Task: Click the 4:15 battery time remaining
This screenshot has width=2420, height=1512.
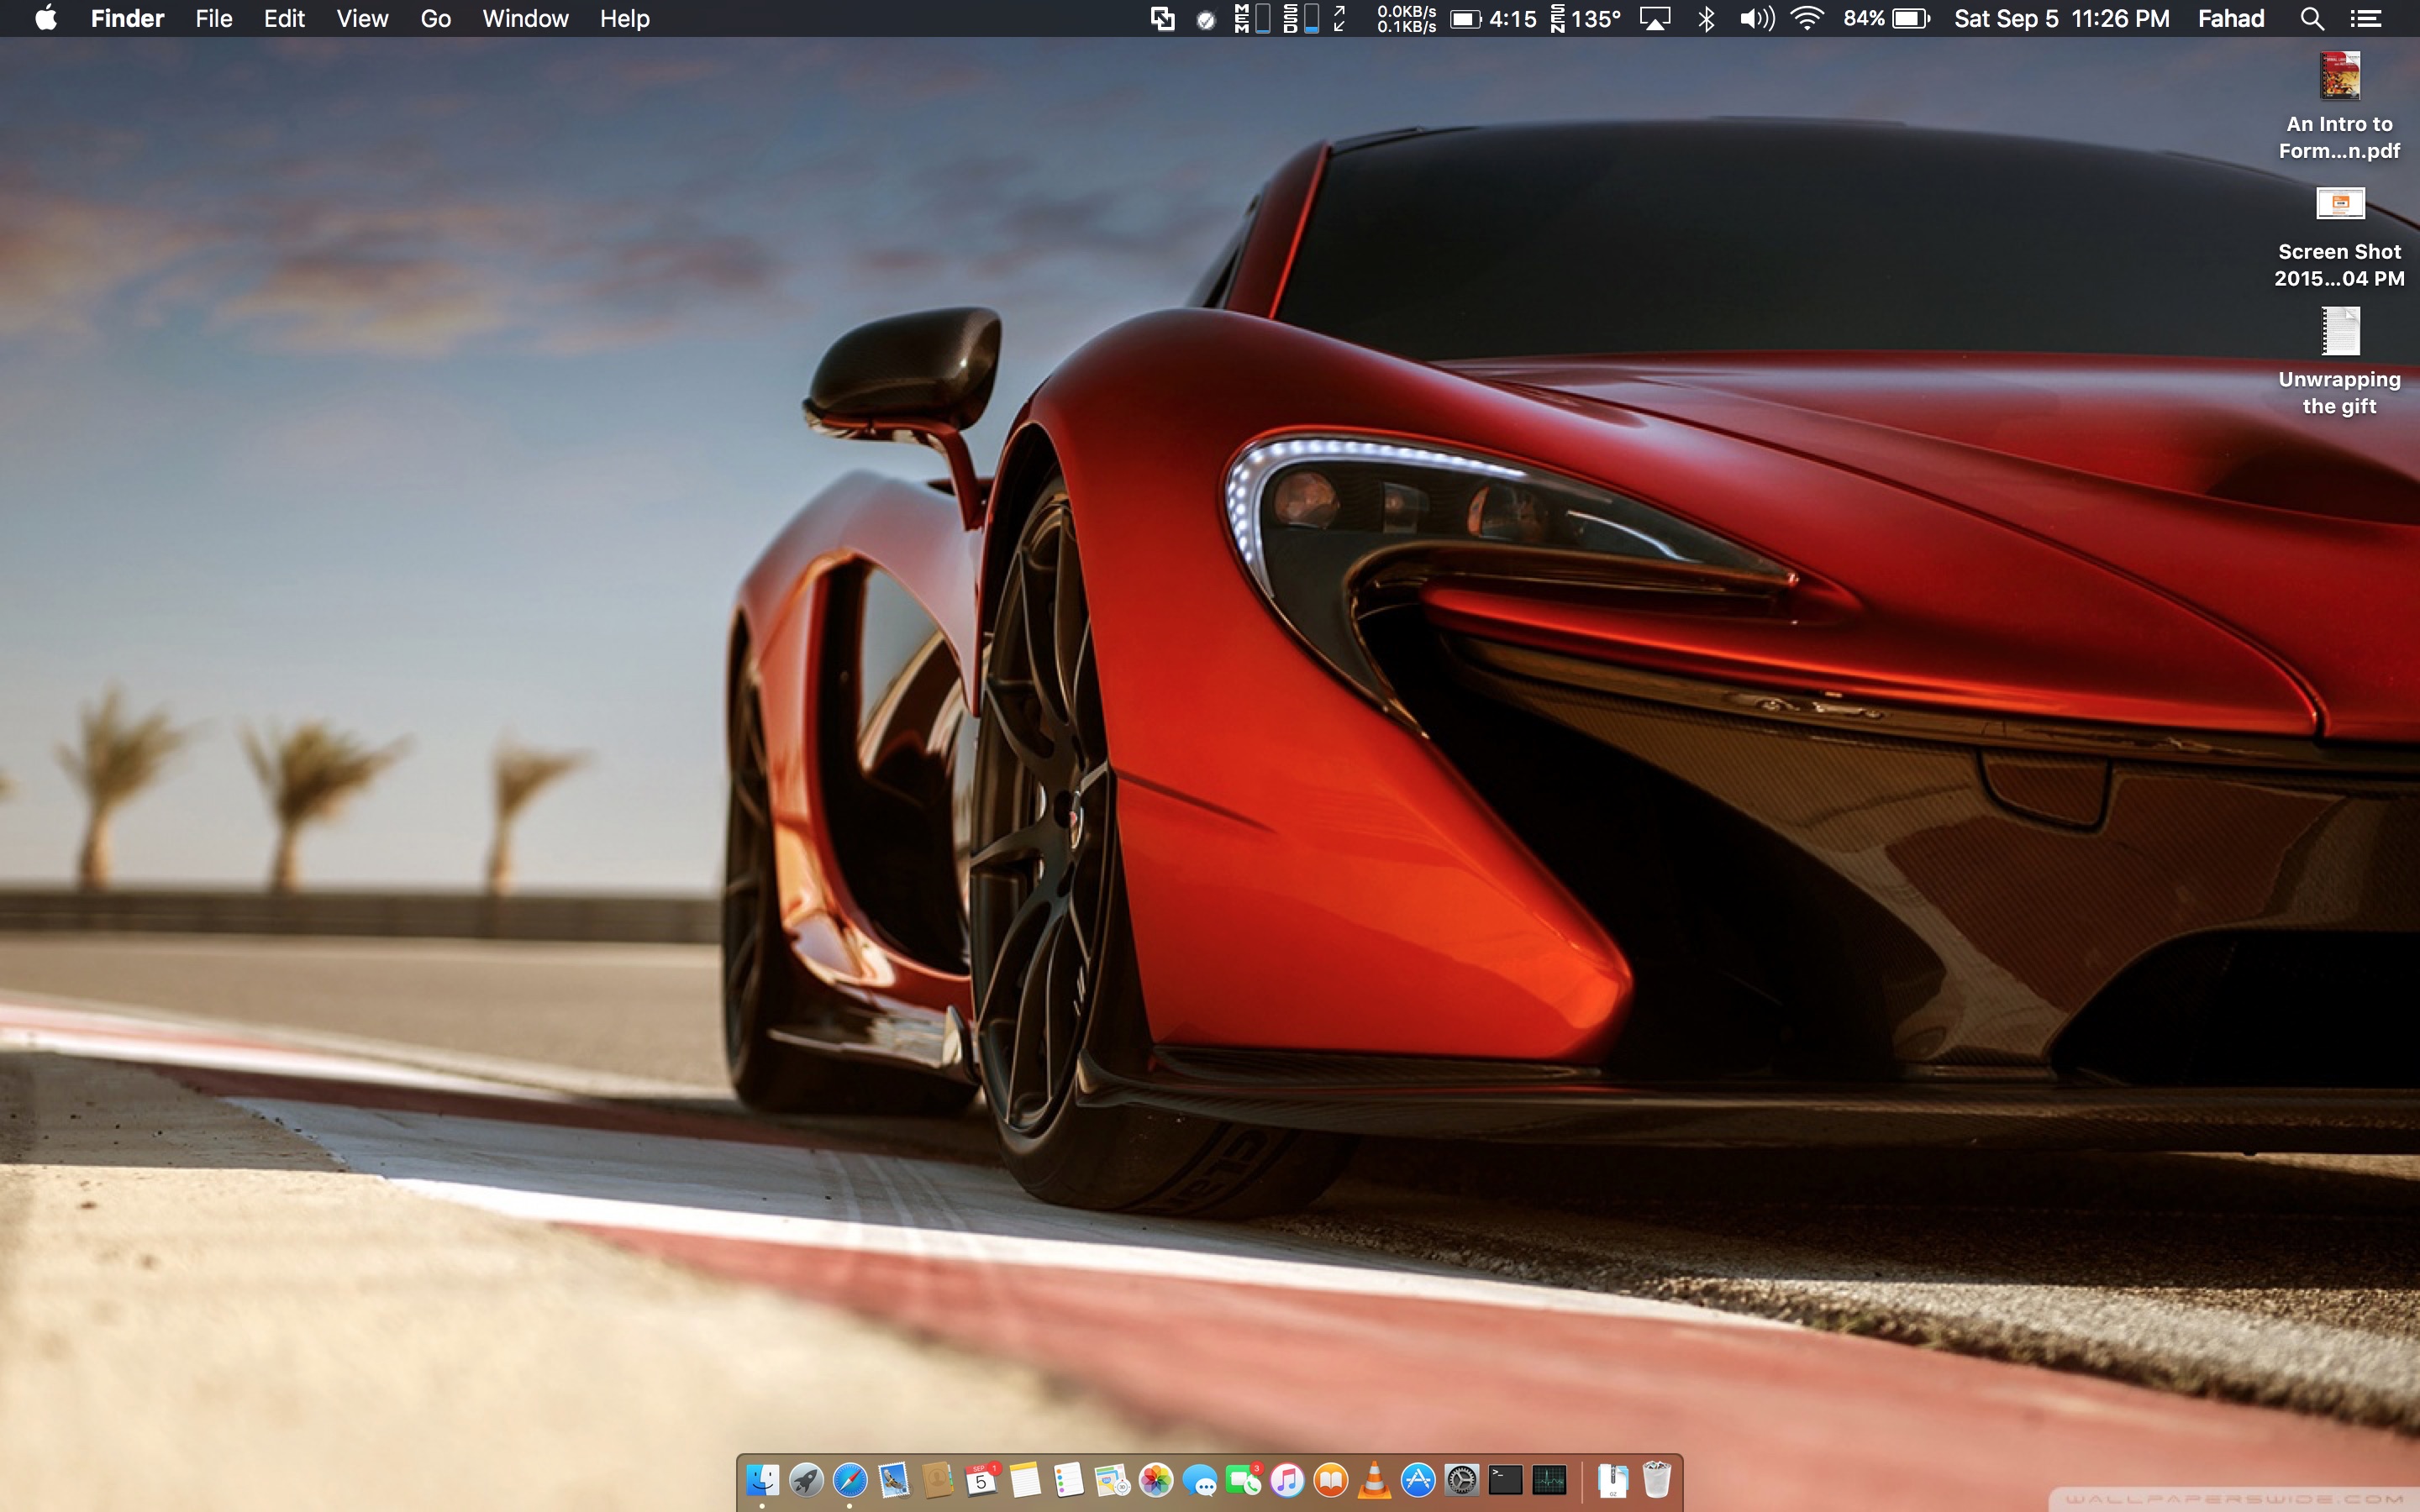Action: [1494, 18]
